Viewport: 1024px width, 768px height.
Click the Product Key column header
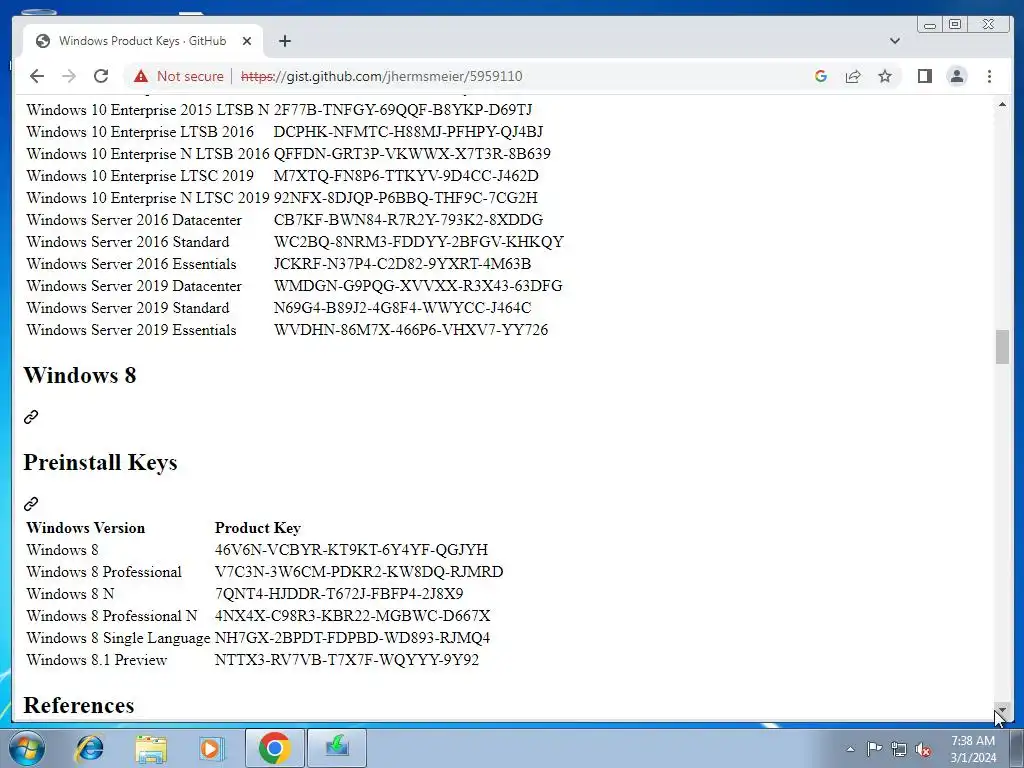pos(257,528)
